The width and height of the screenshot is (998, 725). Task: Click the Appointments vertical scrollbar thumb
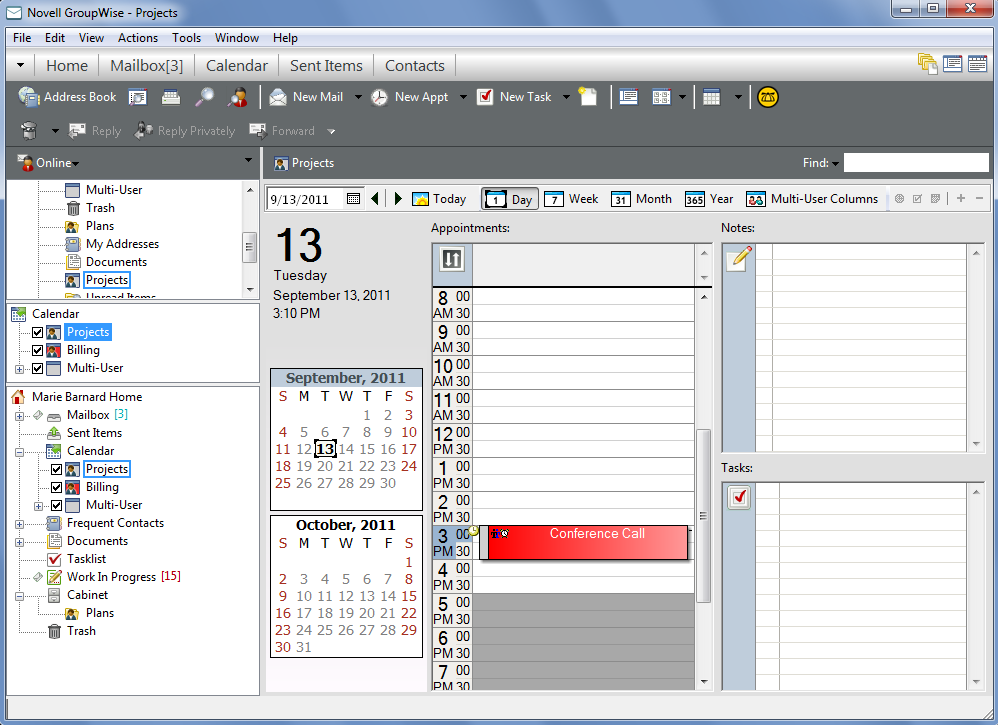703,516
